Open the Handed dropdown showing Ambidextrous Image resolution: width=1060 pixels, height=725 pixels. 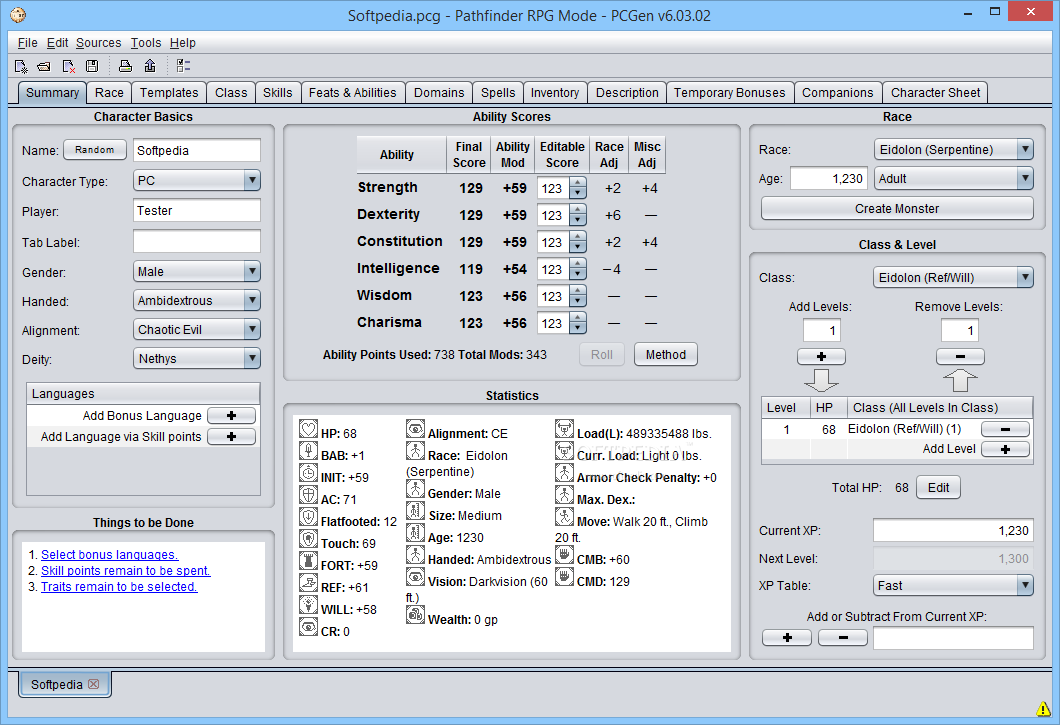197,301
